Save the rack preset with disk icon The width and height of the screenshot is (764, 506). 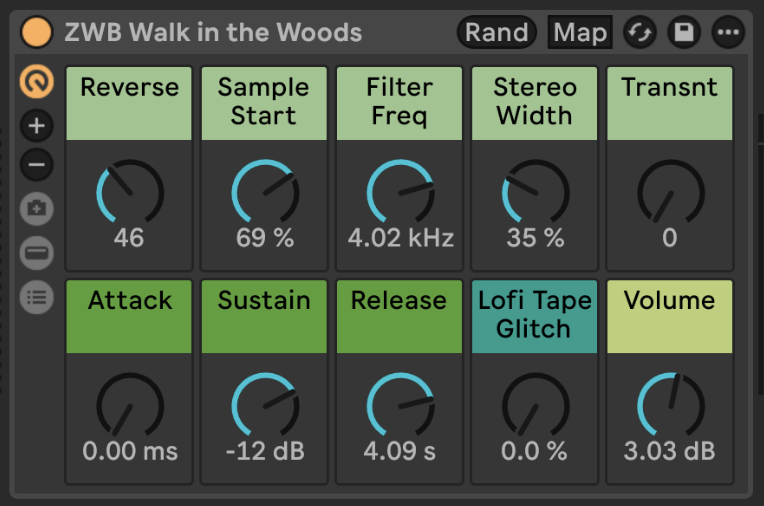click(x=684, y=32)
